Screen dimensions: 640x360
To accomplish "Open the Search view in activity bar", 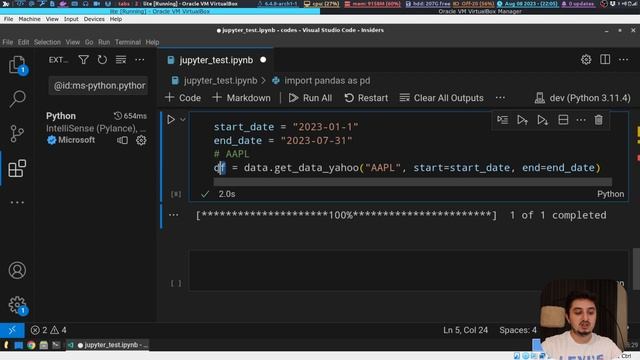I will (17, 99).
